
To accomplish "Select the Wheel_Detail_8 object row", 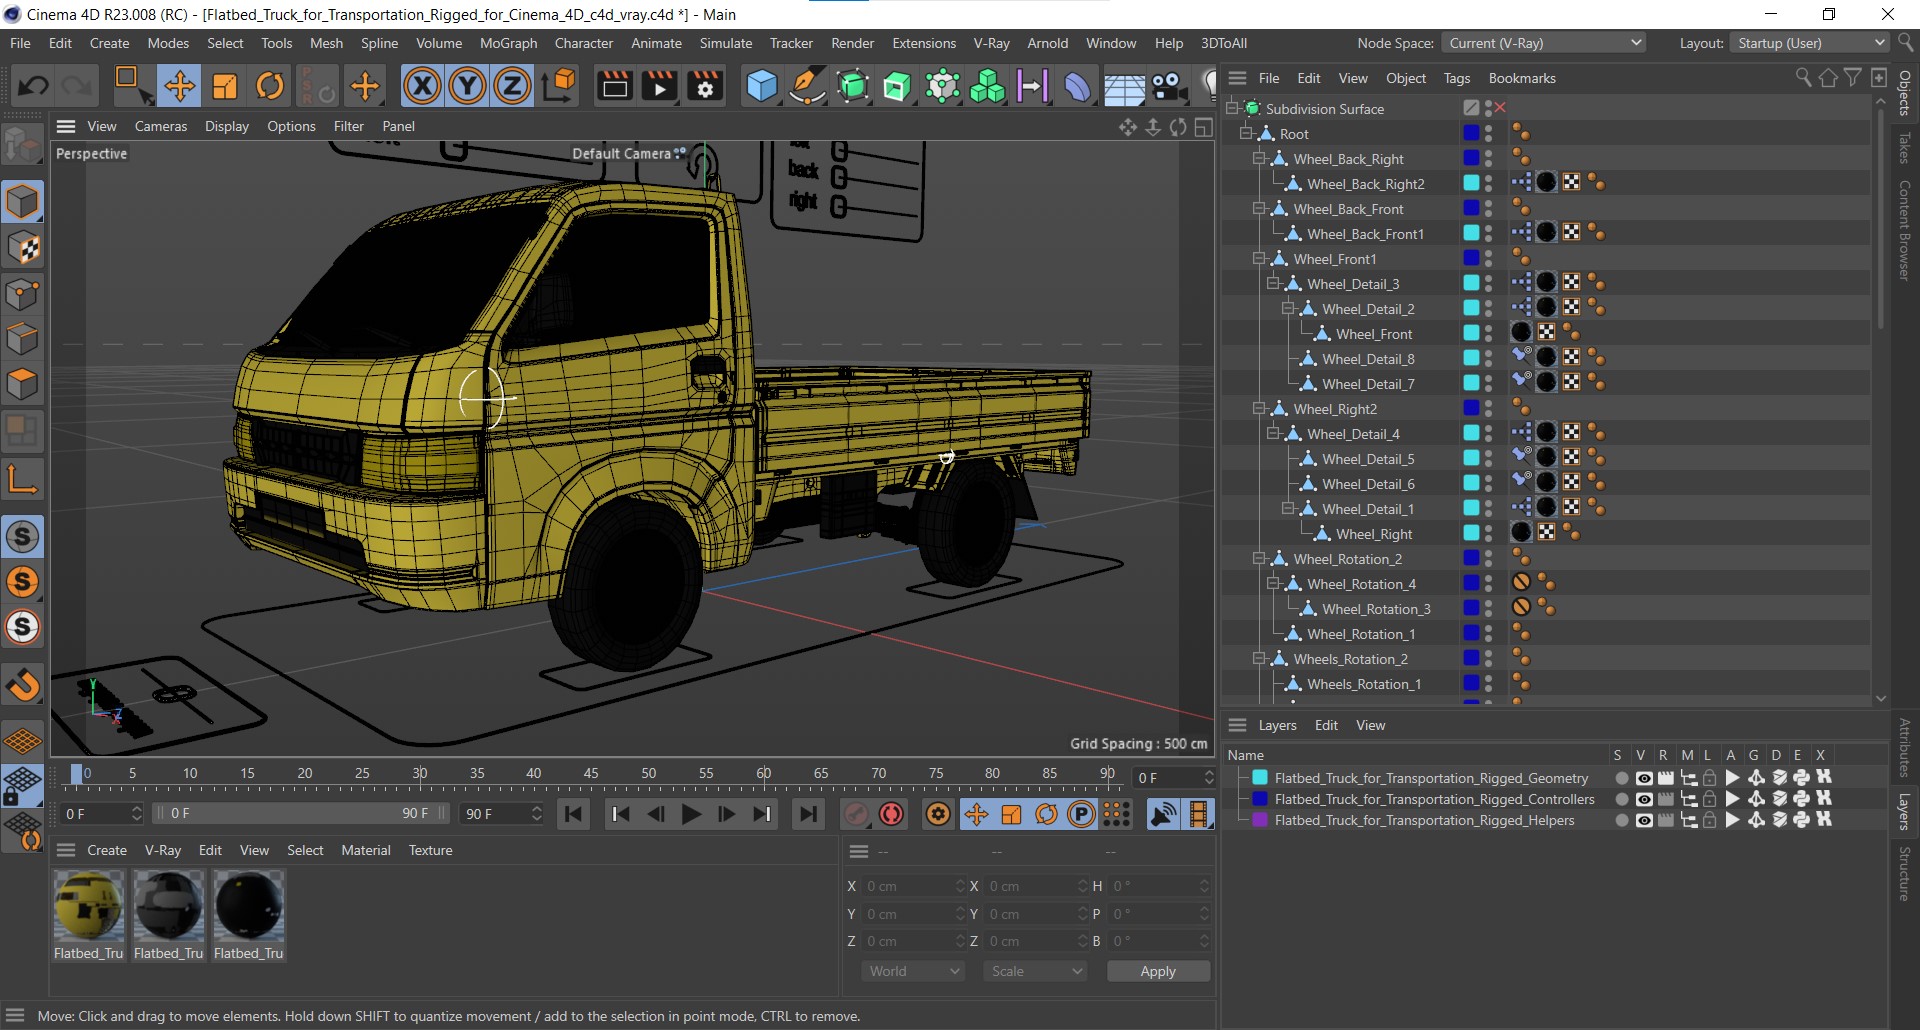I will 1367,358.
